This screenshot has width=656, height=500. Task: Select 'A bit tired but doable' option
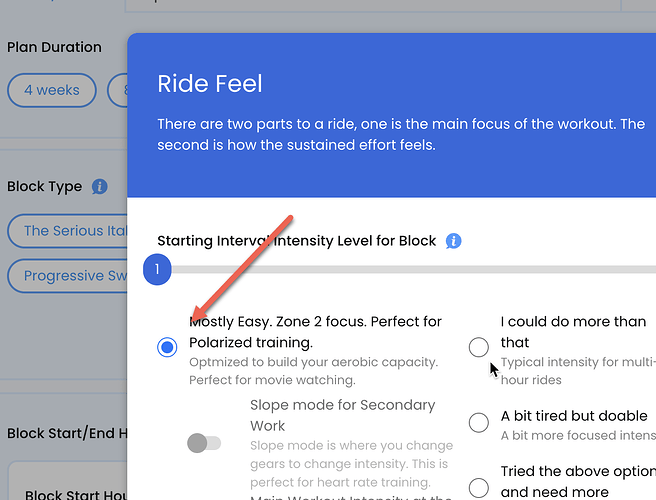pyautogui.click(x=479, y=423)
